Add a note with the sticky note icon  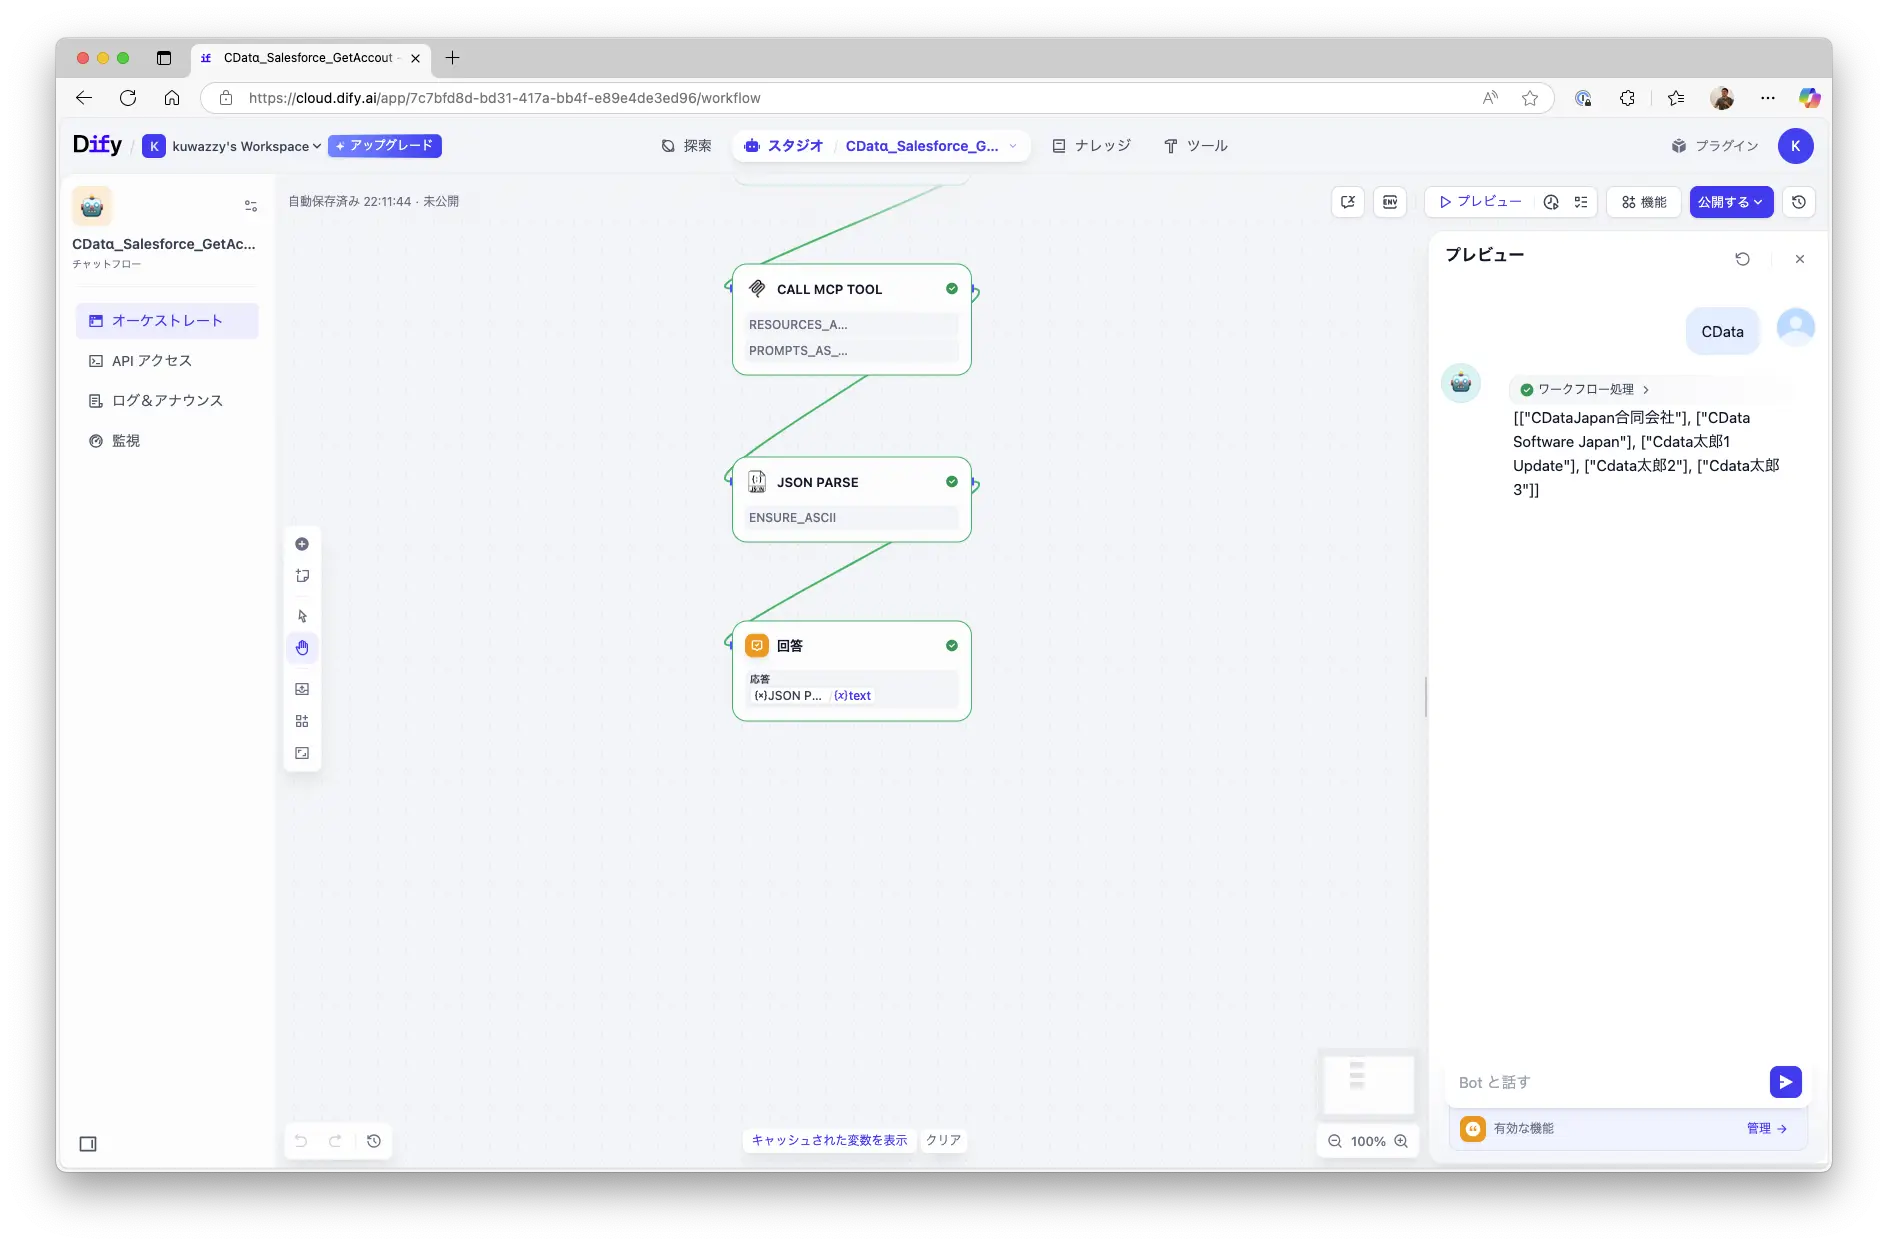pos(302,576)
